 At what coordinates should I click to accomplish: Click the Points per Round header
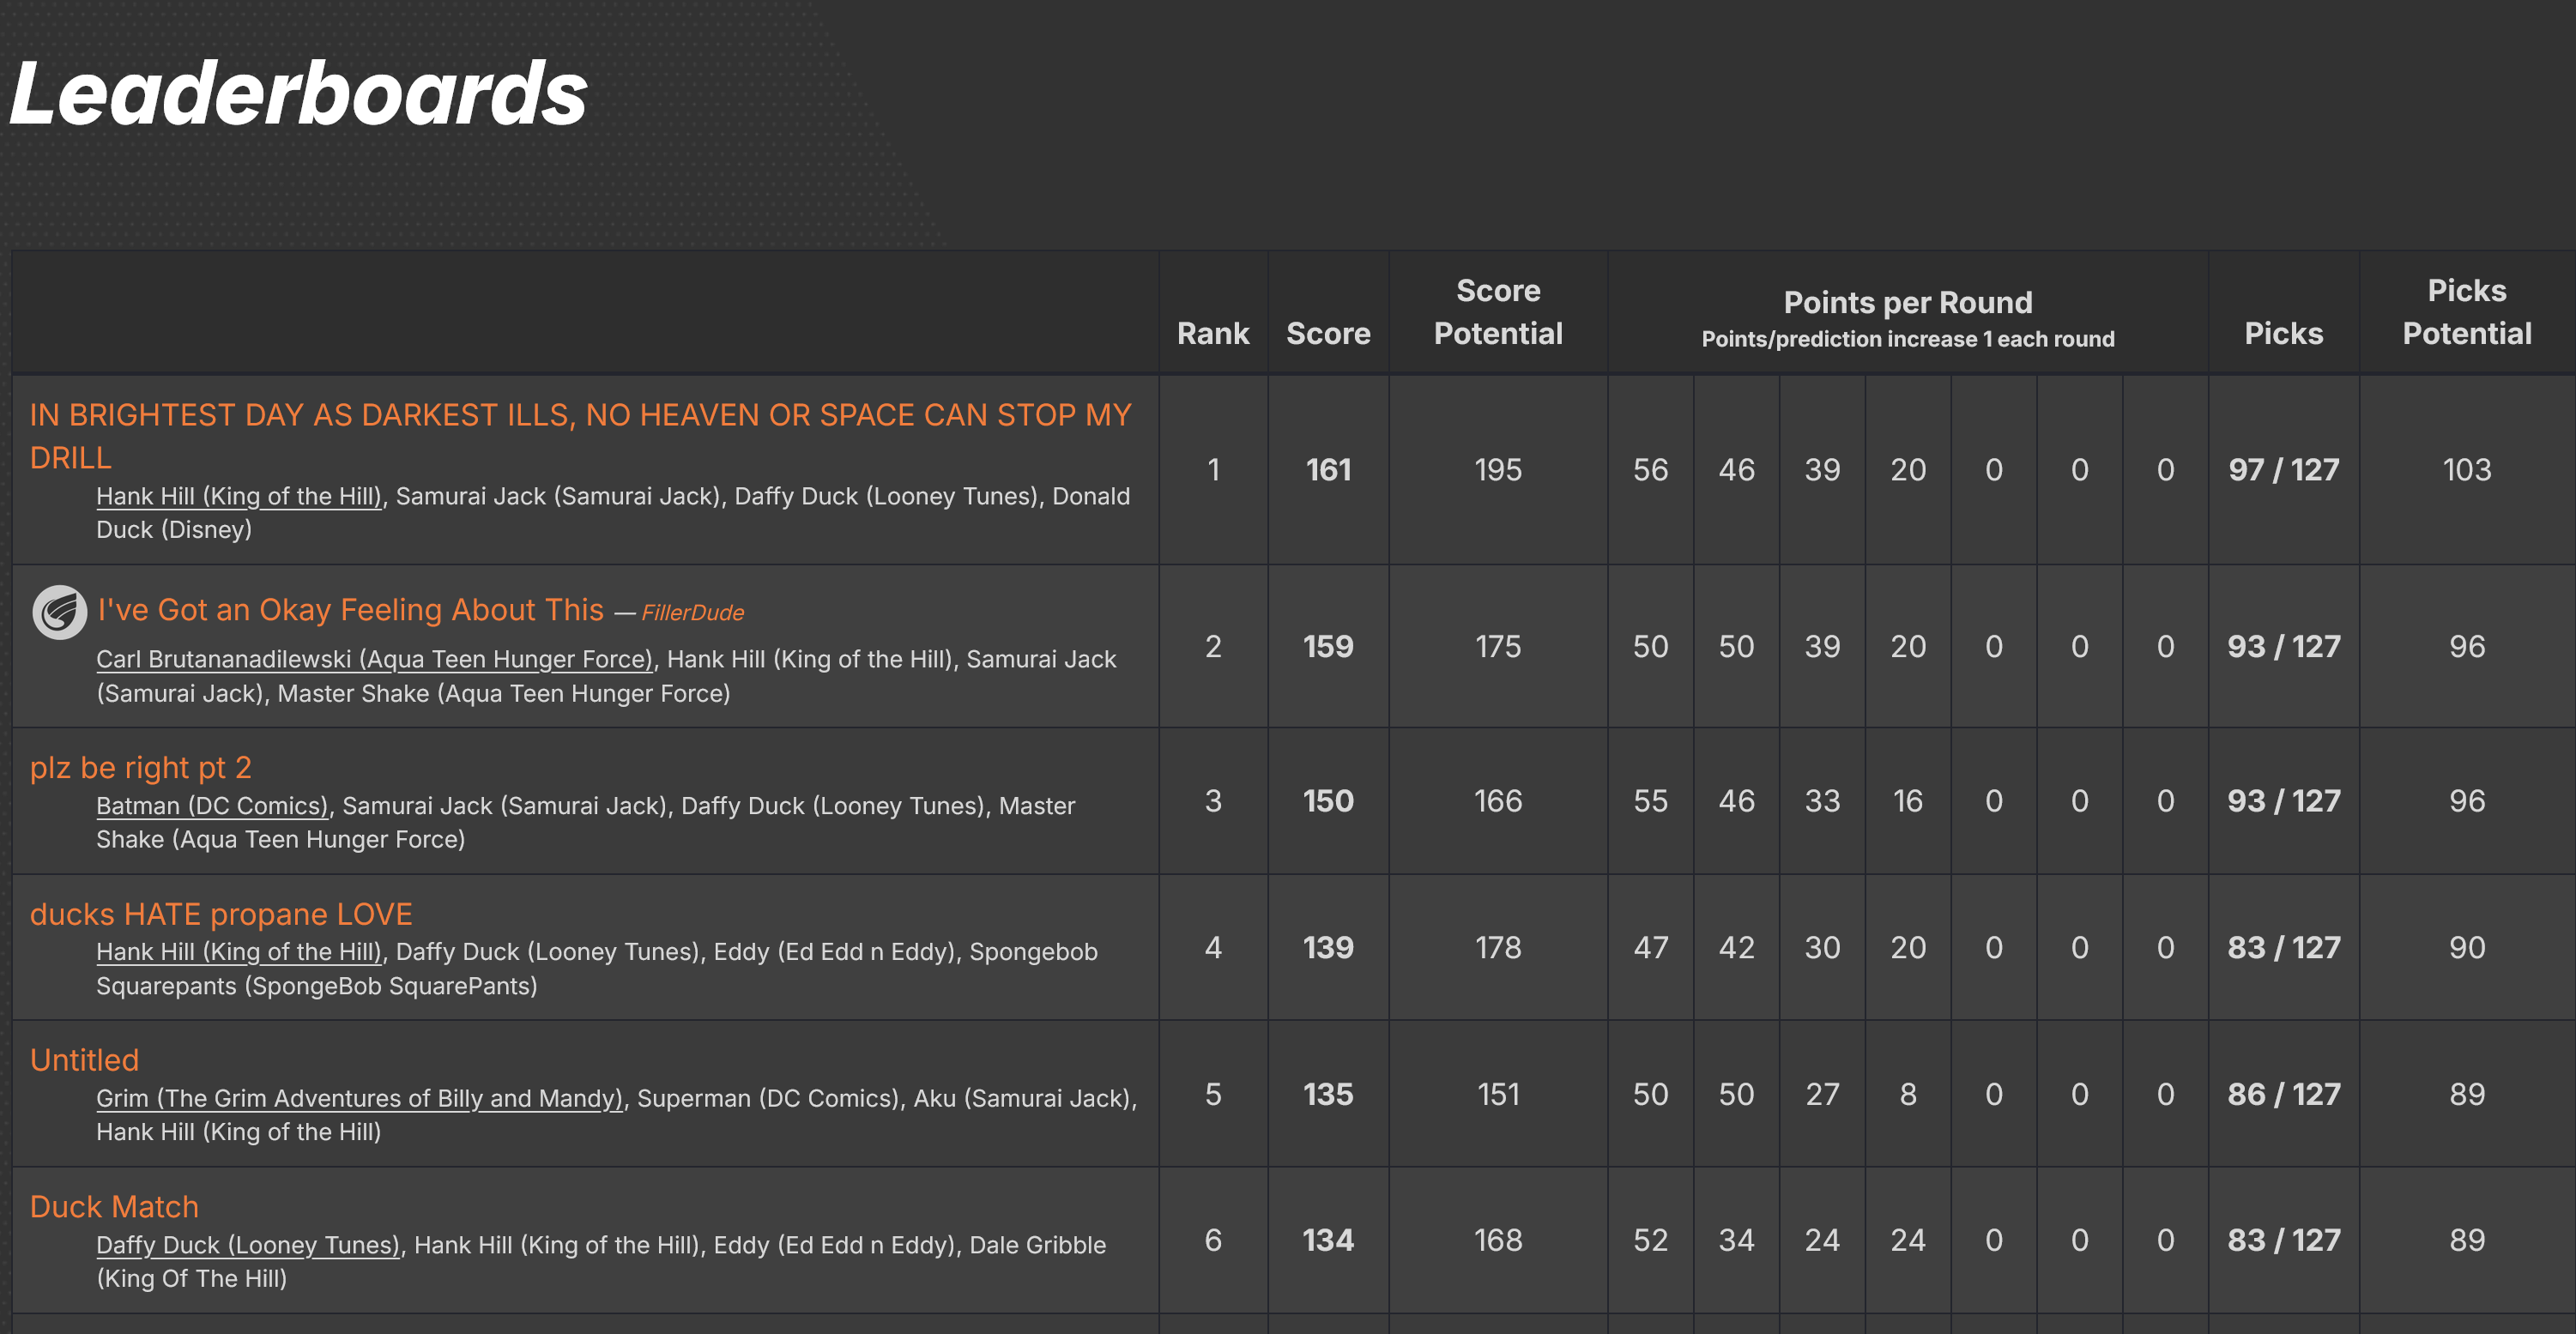[1907, 303]
